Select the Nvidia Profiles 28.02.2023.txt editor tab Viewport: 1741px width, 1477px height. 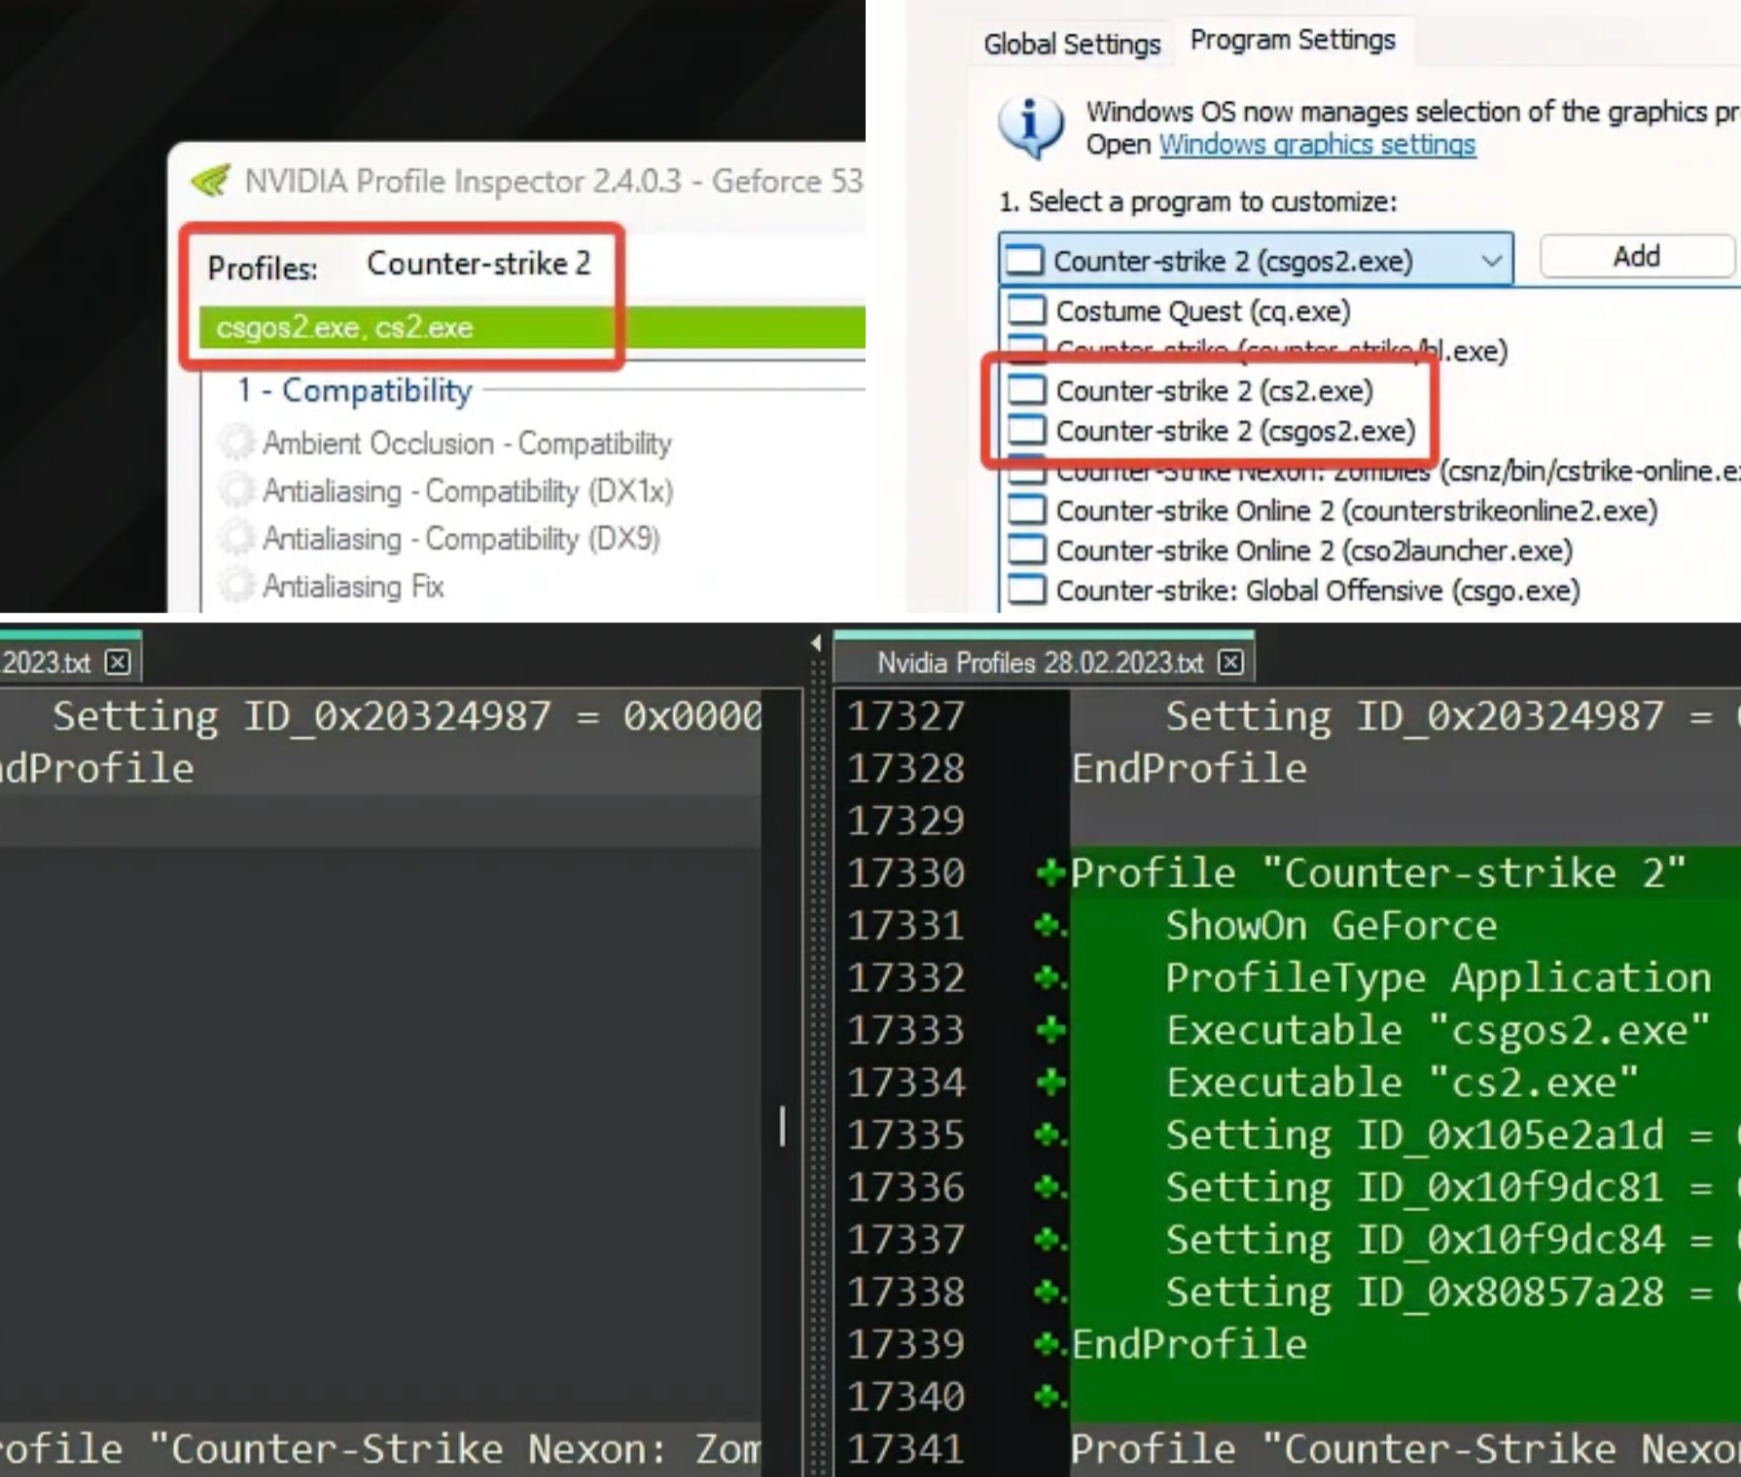pyautogui.click(x=1040, y=663)
